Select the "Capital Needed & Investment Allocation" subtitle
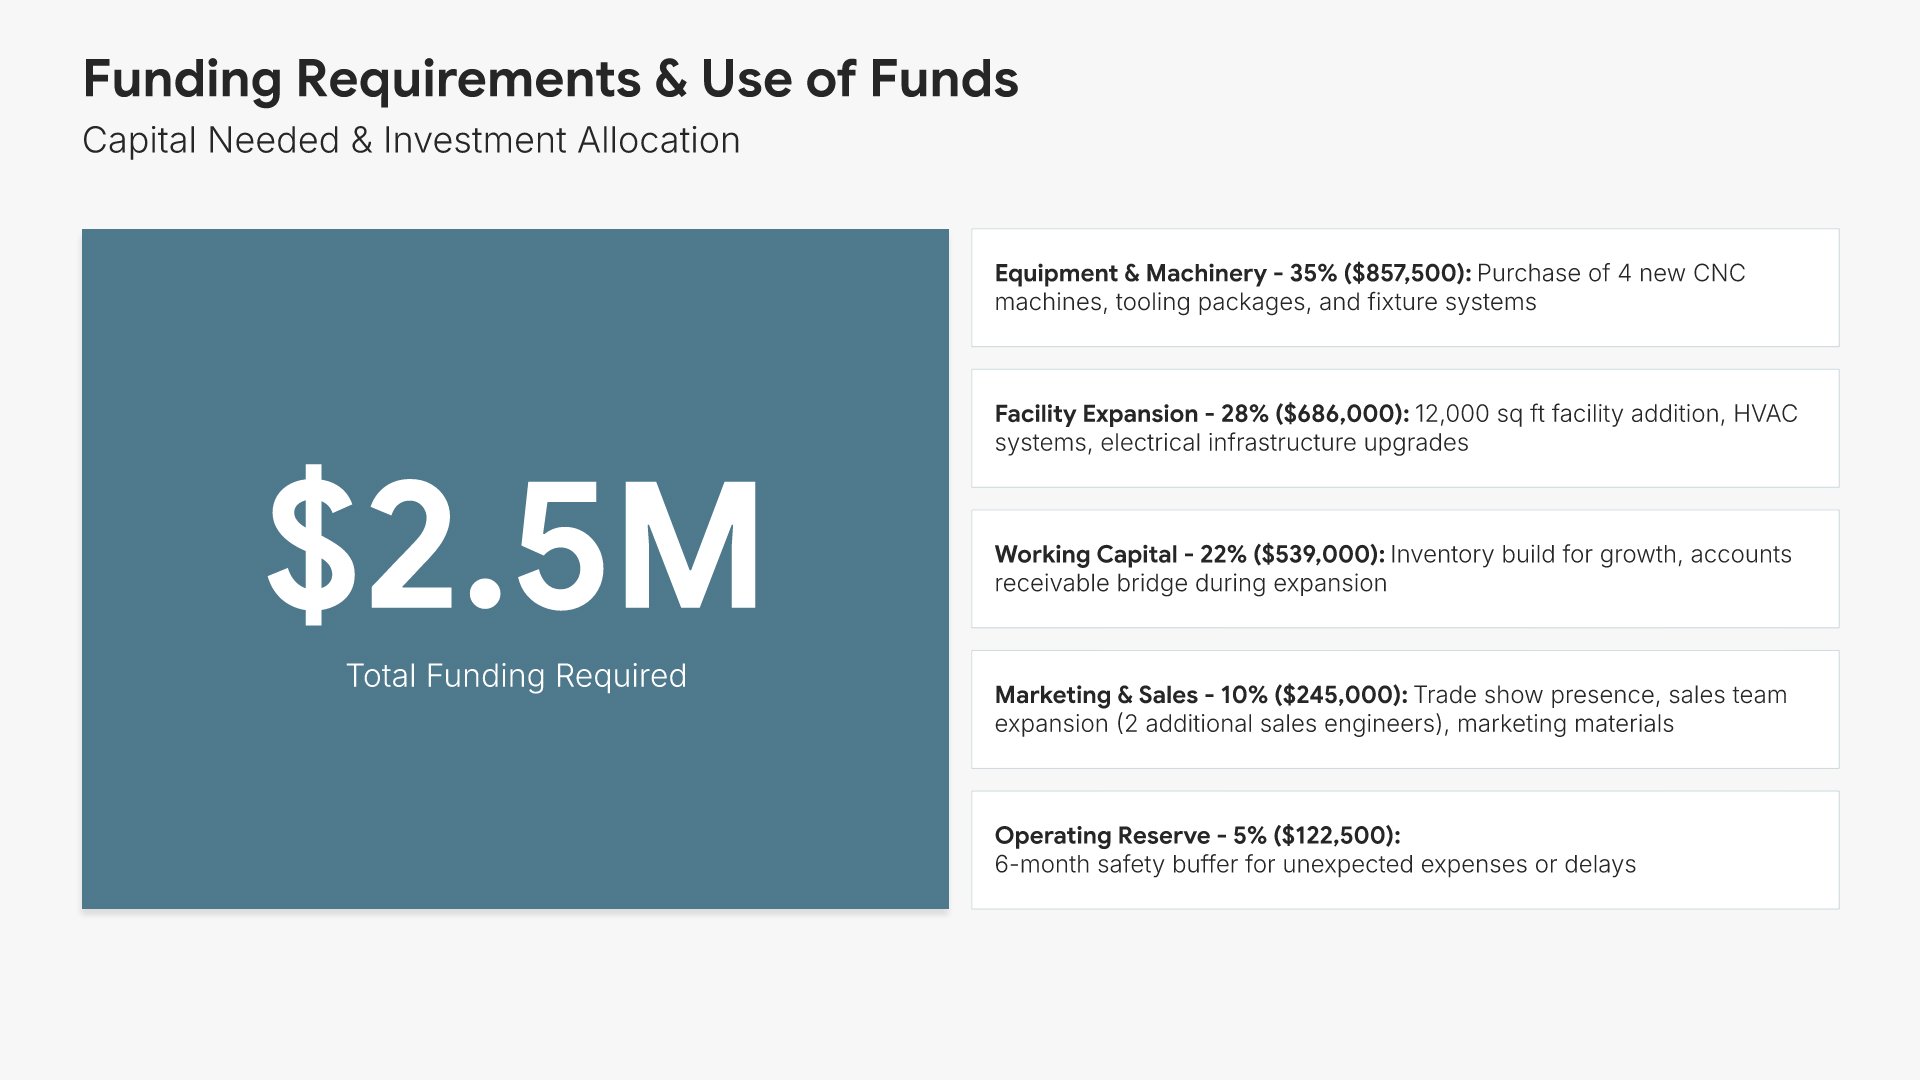 411,141
